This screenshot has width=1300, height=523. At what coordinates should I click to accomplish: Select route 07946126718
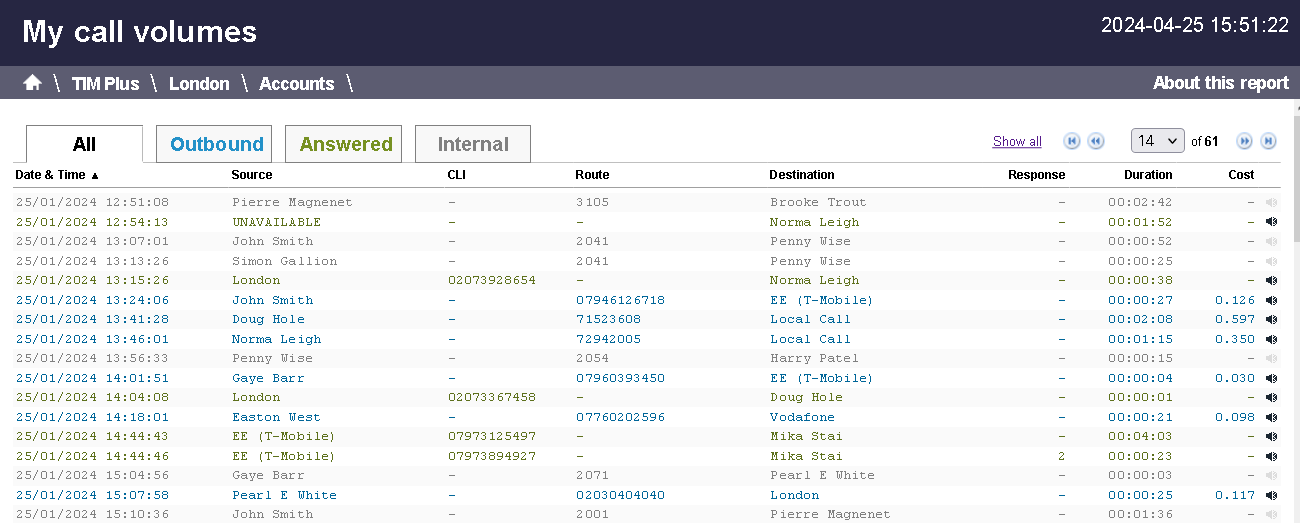[x=620, y=300]
